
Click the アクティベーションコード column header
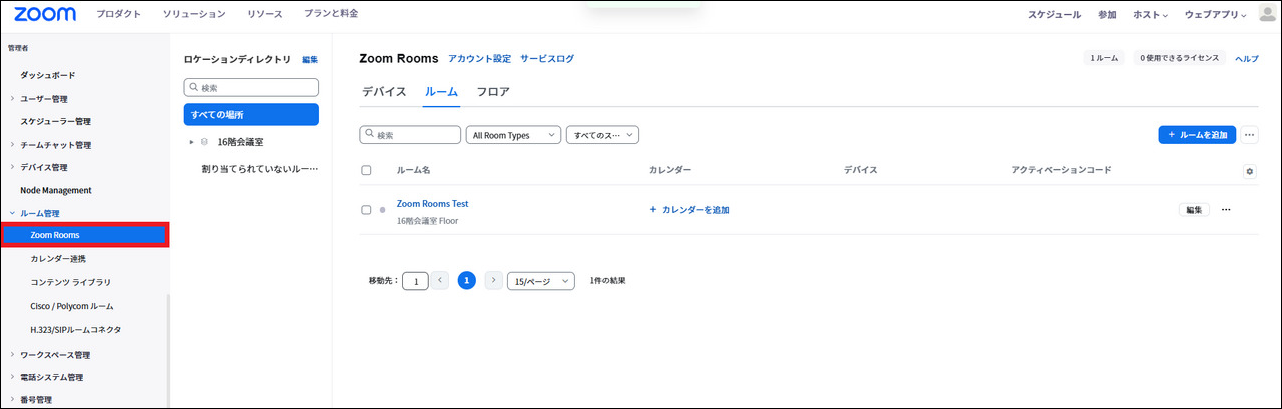tap(1061, 170)
